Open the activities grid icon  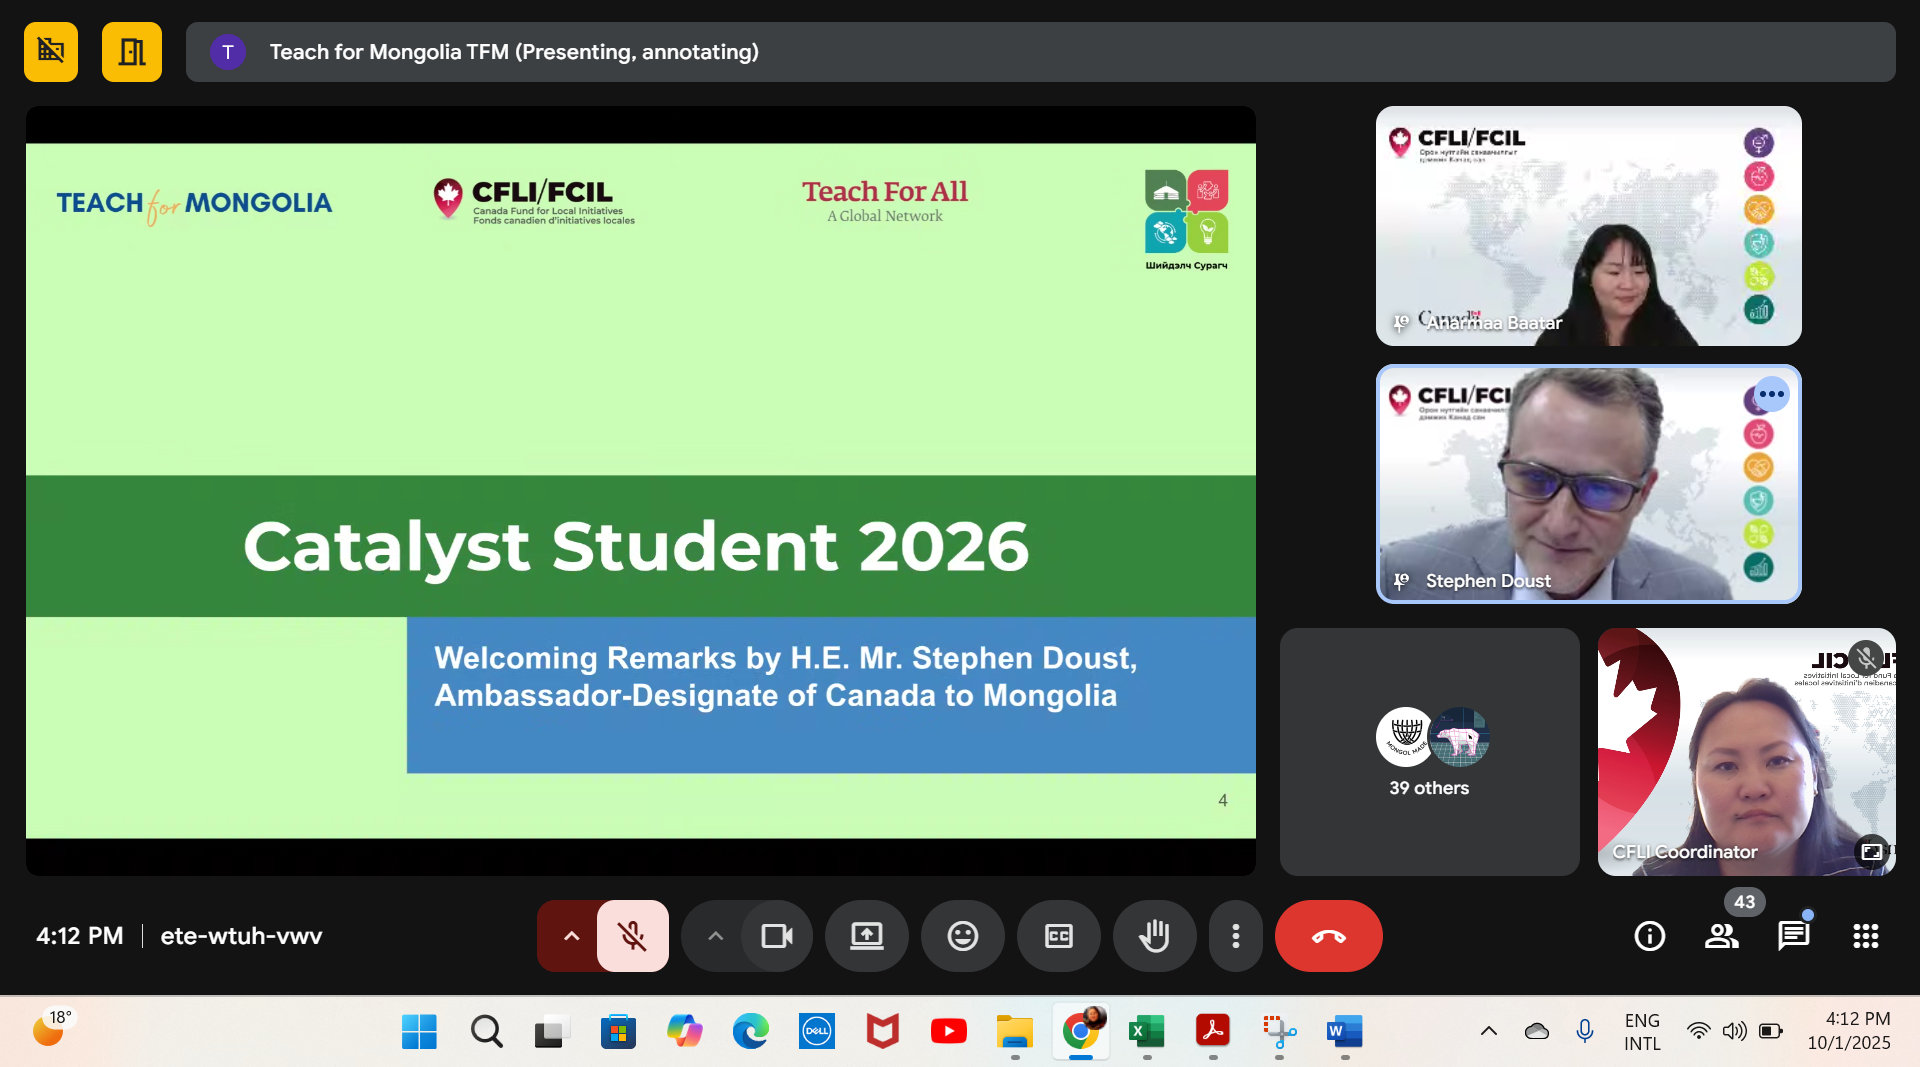[x=1865, y=936]
